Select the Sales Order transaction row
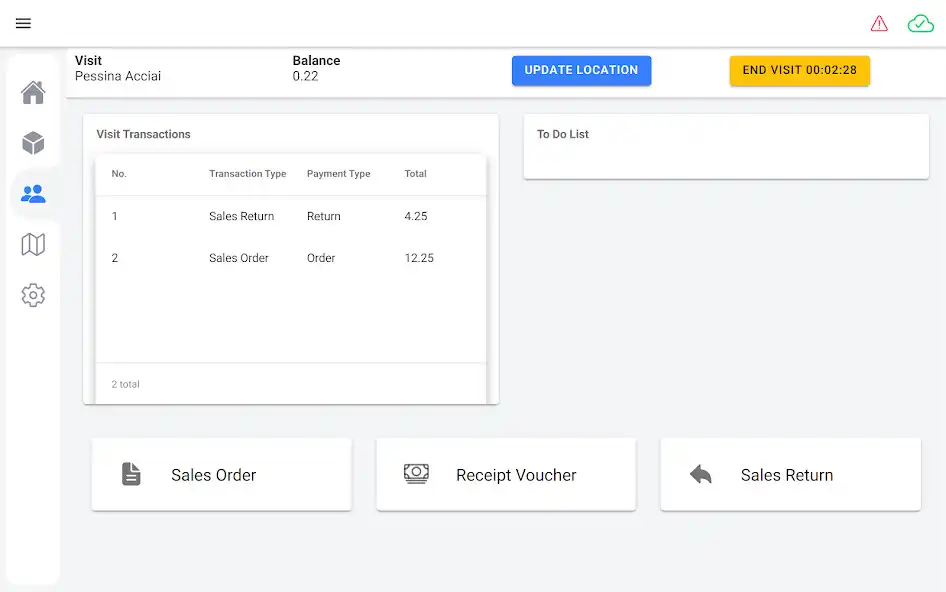946x592 pixels. (290, 258)
